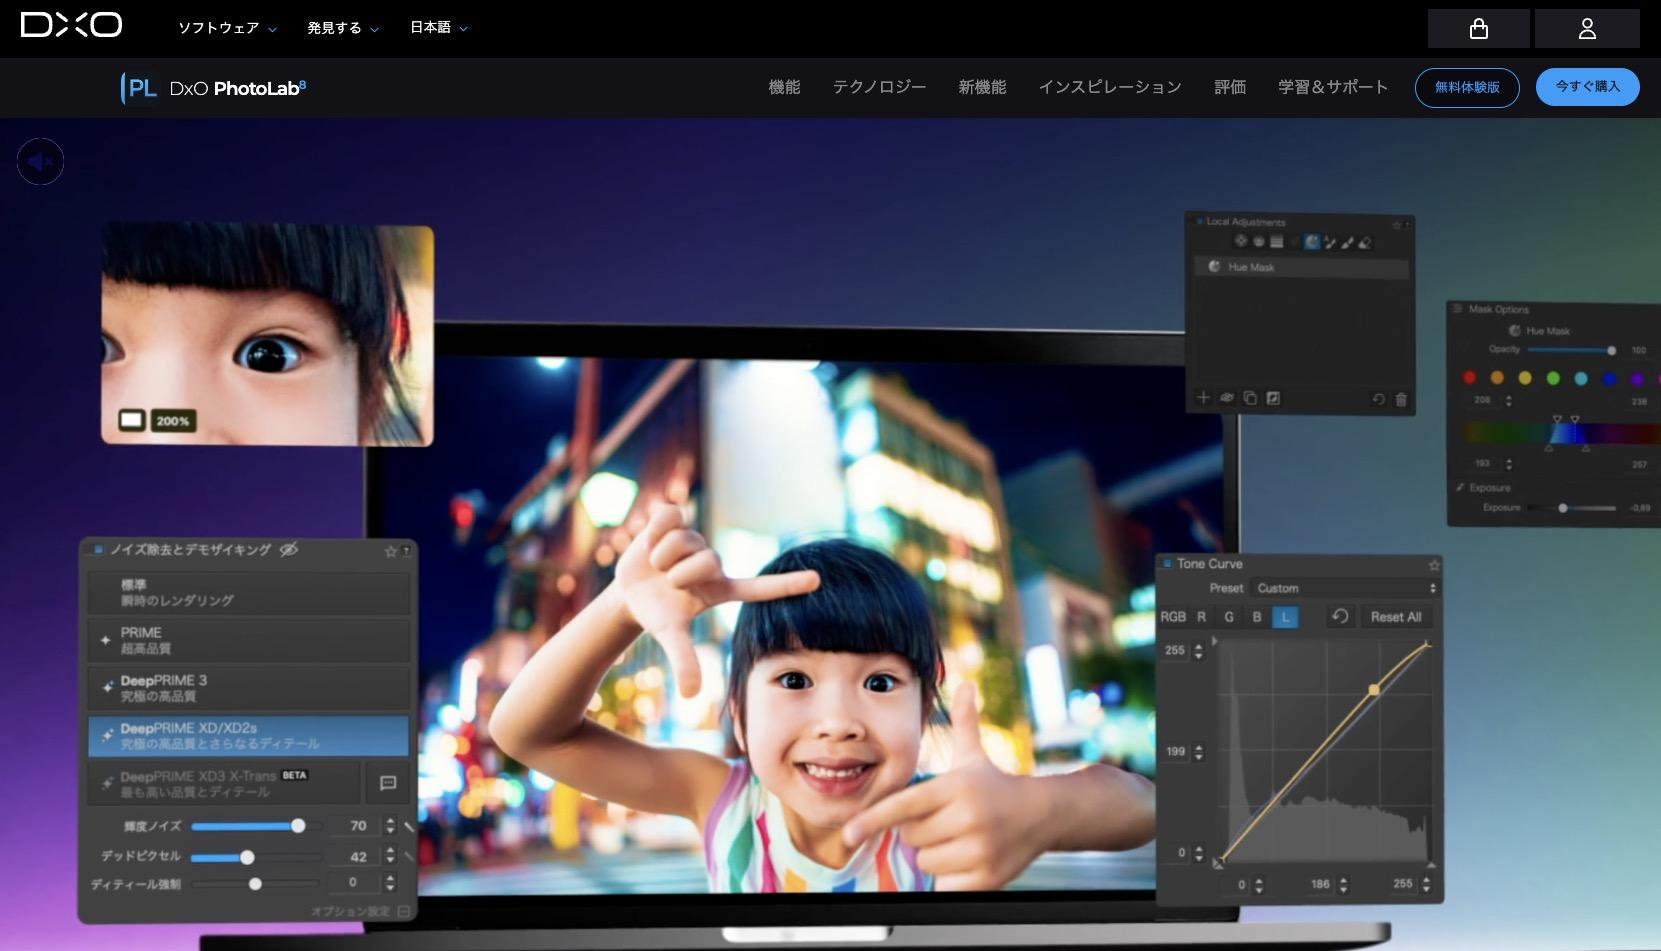Image resolution: width=1661 pixels, height=951 pixels.
Task: Favorite the Tone Curve panel with star
Action: click(x=1434, y=564)
